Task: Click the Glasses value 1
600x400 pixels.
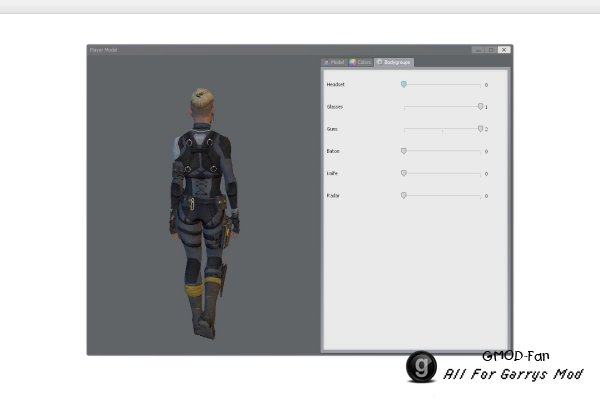Action: [486, 107]
